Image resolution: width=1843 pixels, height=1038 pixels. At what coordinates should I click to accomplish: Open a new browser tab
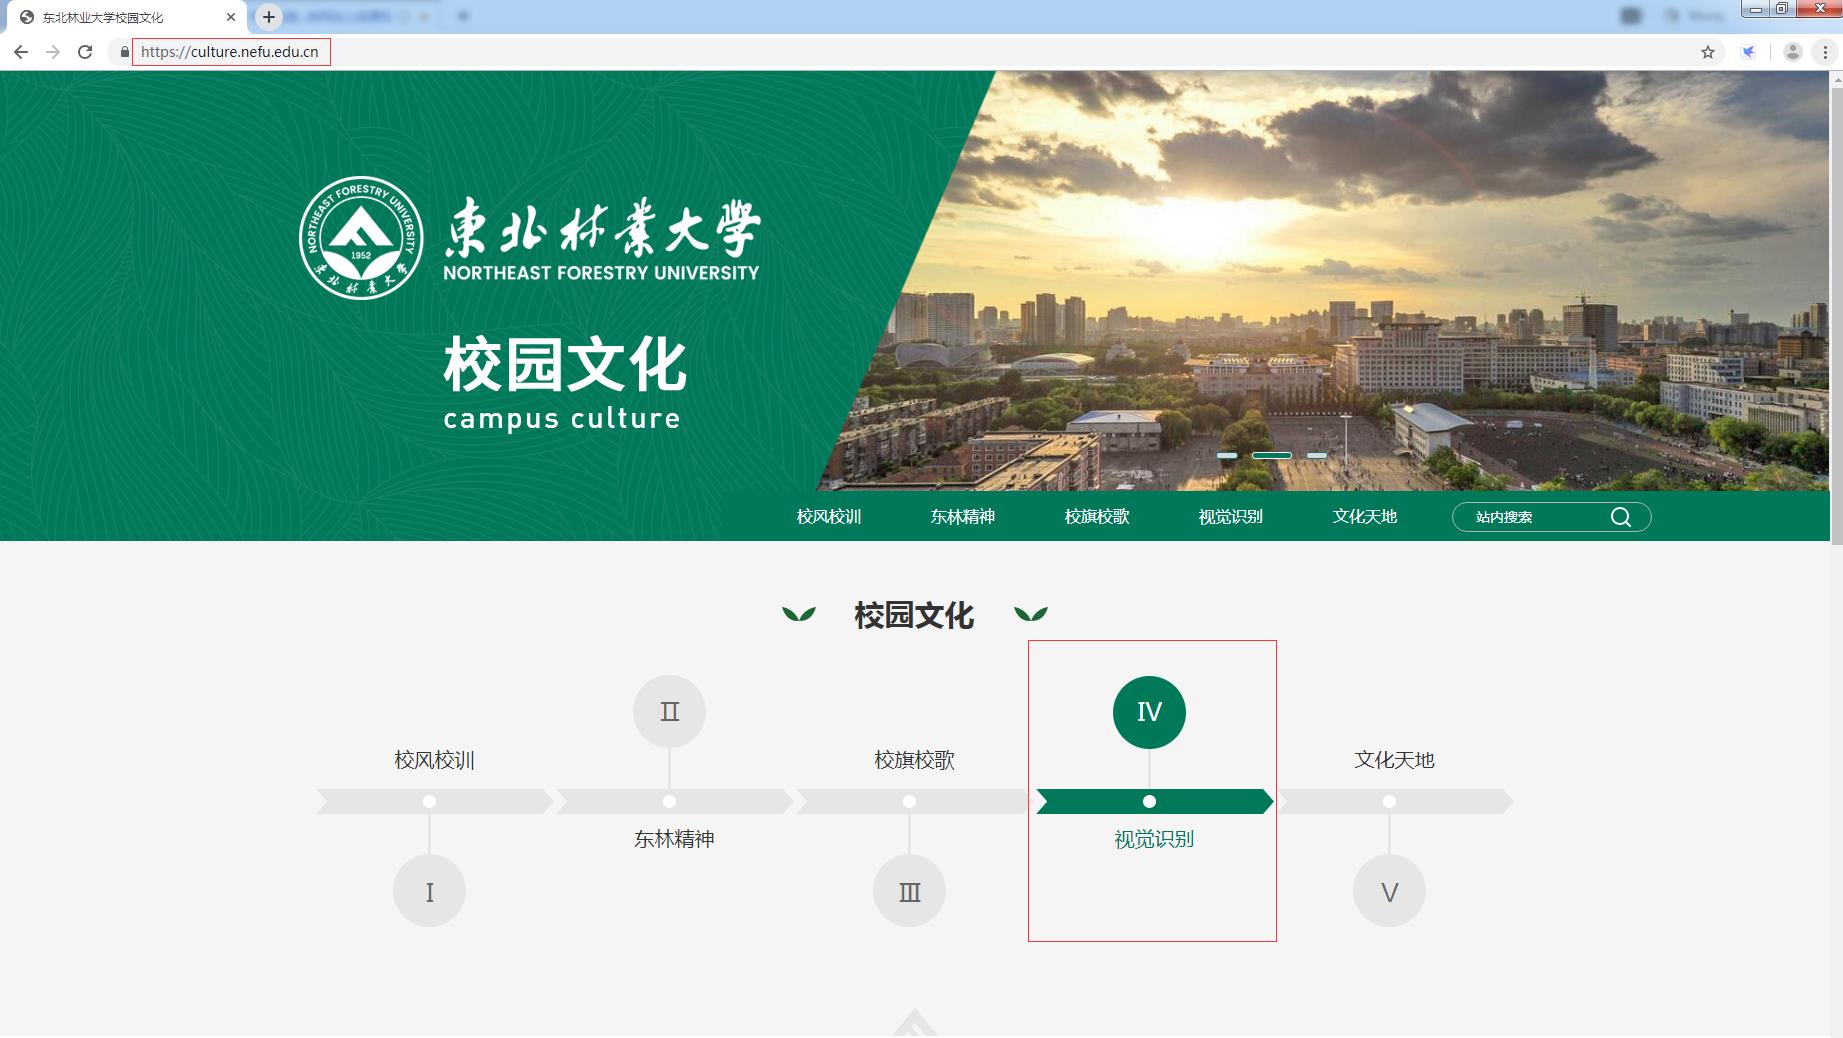pos(268,17)
